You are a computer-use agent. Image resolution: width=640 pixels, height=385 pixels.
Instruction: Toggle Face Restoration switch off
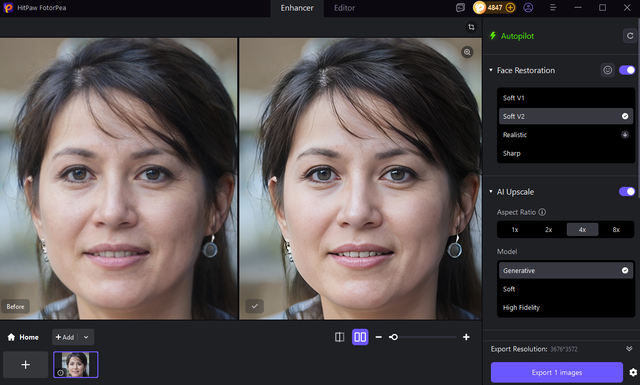[x=627, y=70]
